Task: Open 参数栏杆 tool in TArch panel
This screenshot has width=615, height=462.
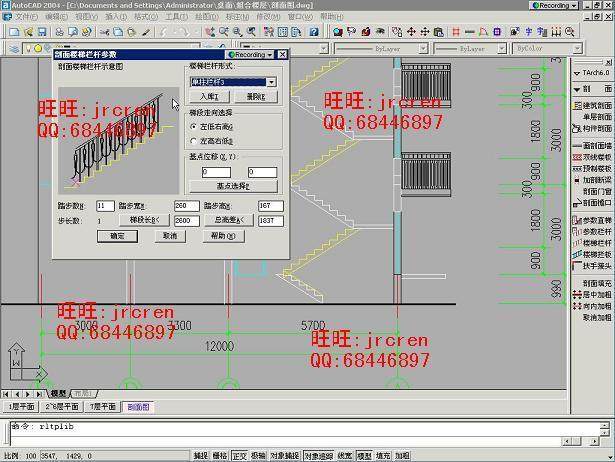Action: [592, 232]
